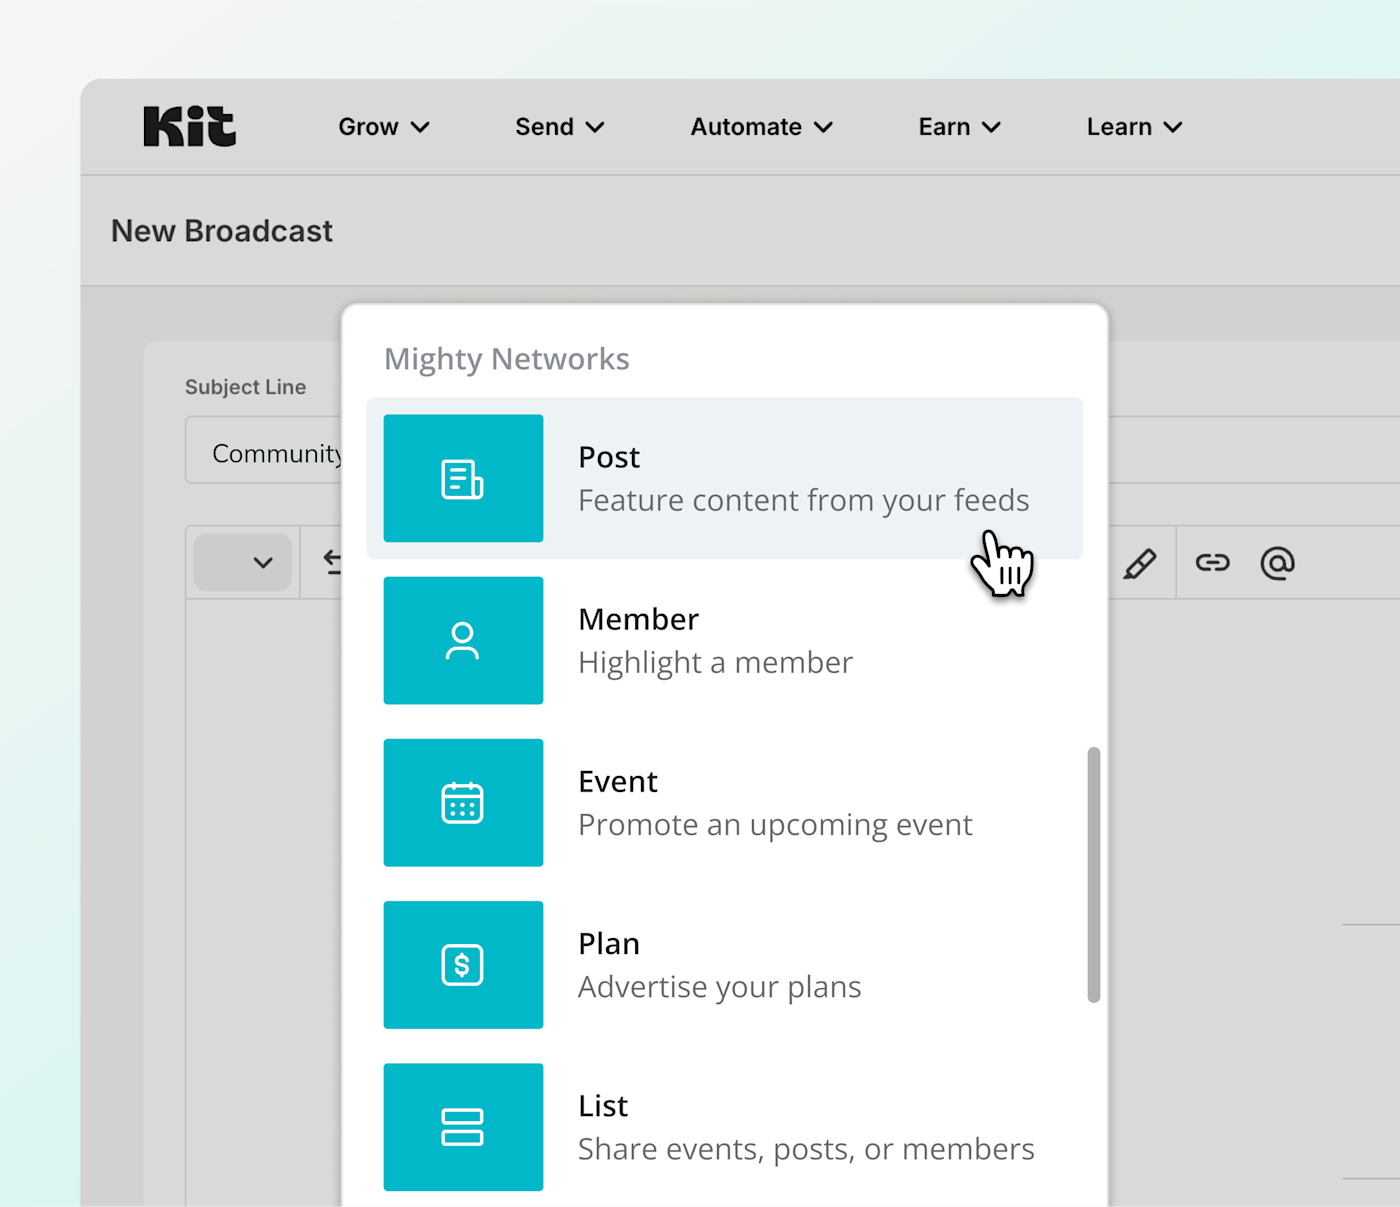Open the Automate menu

[762, 127]
